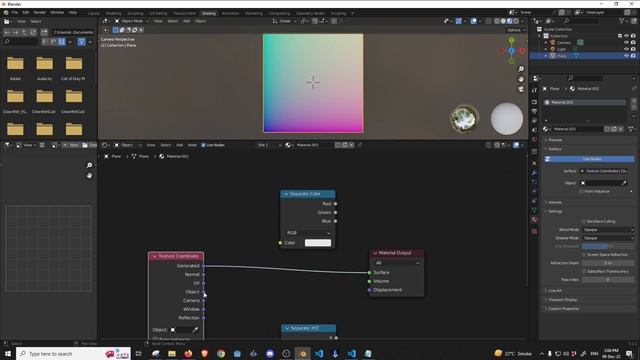The image size is (640, 360).
Task: Select material preview shading mode icon
Action: [509, 21]
